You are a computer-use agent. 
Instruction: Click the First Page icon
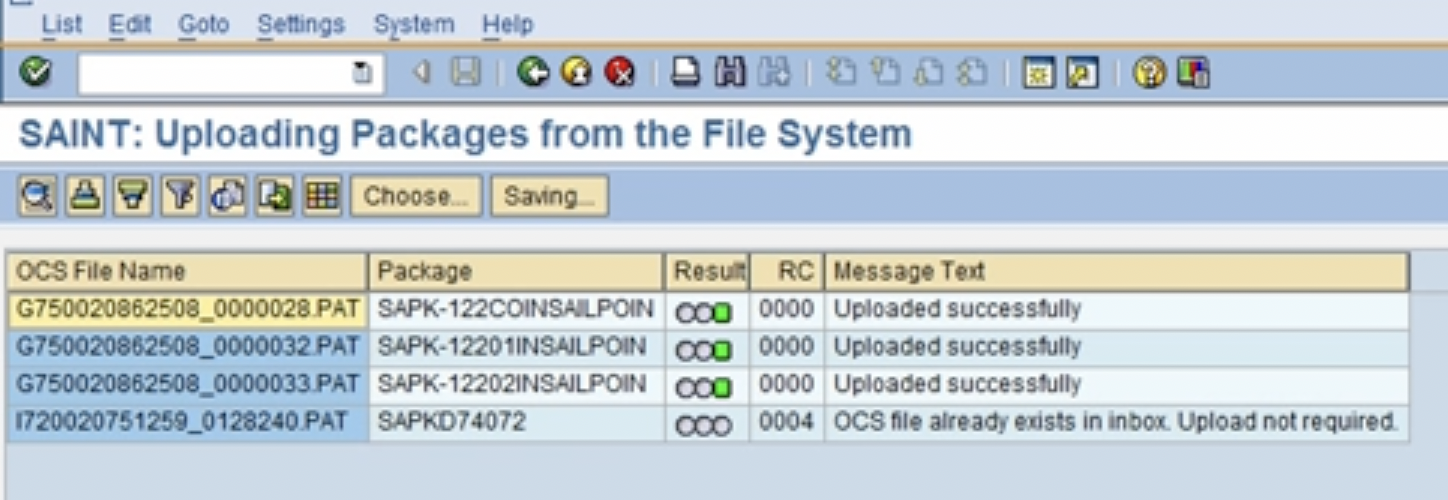point(842,73)
